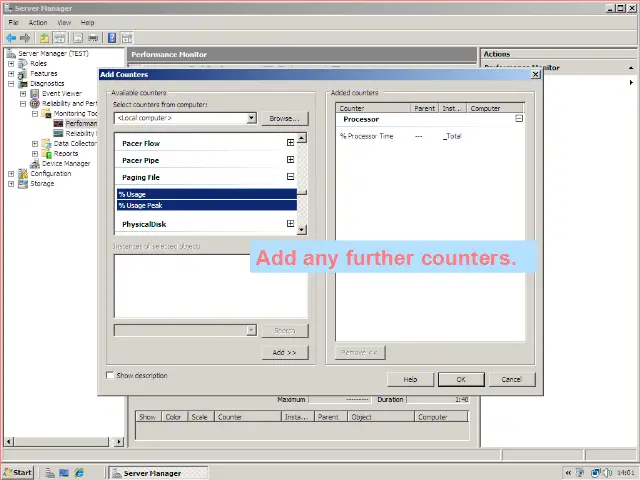This screenshot has height=480, width=640.
Task: Close the Add Counters dialog
Action: [536, 74]
